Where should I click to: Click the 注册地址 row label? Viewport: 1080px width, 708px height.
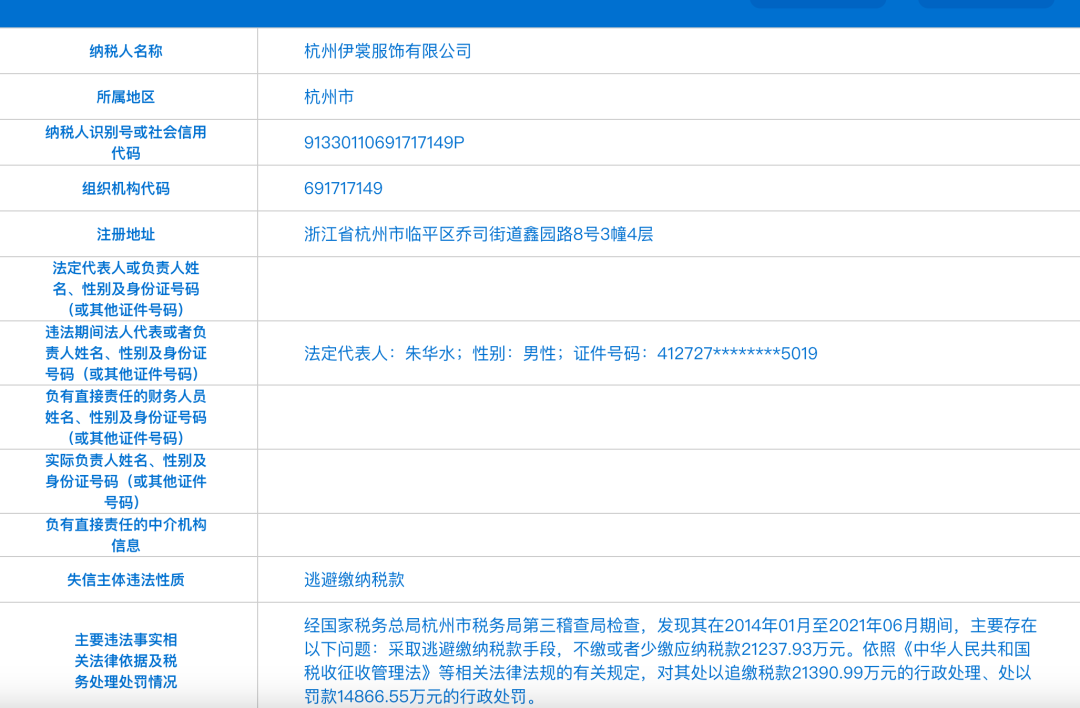(131, 234)
